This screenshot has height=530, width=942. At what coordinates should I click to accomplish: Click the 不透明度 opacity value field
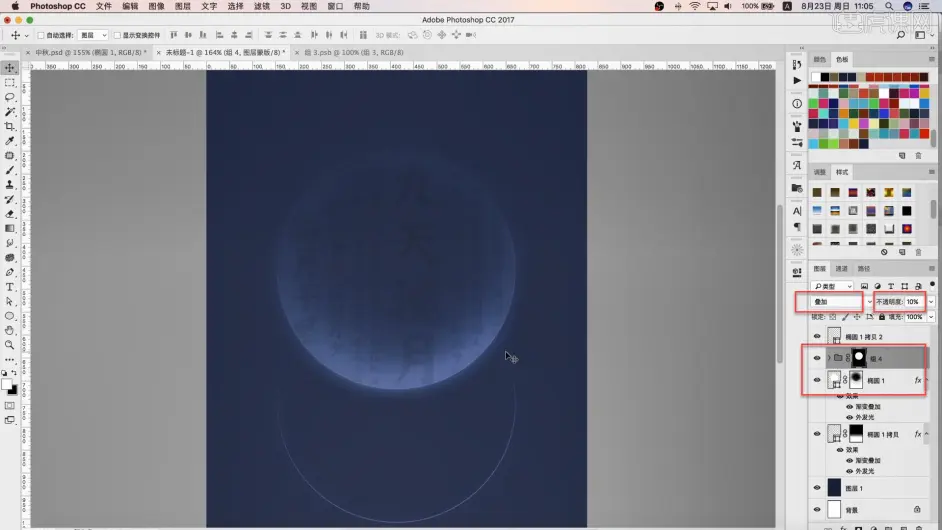click(x=914, y=302)
